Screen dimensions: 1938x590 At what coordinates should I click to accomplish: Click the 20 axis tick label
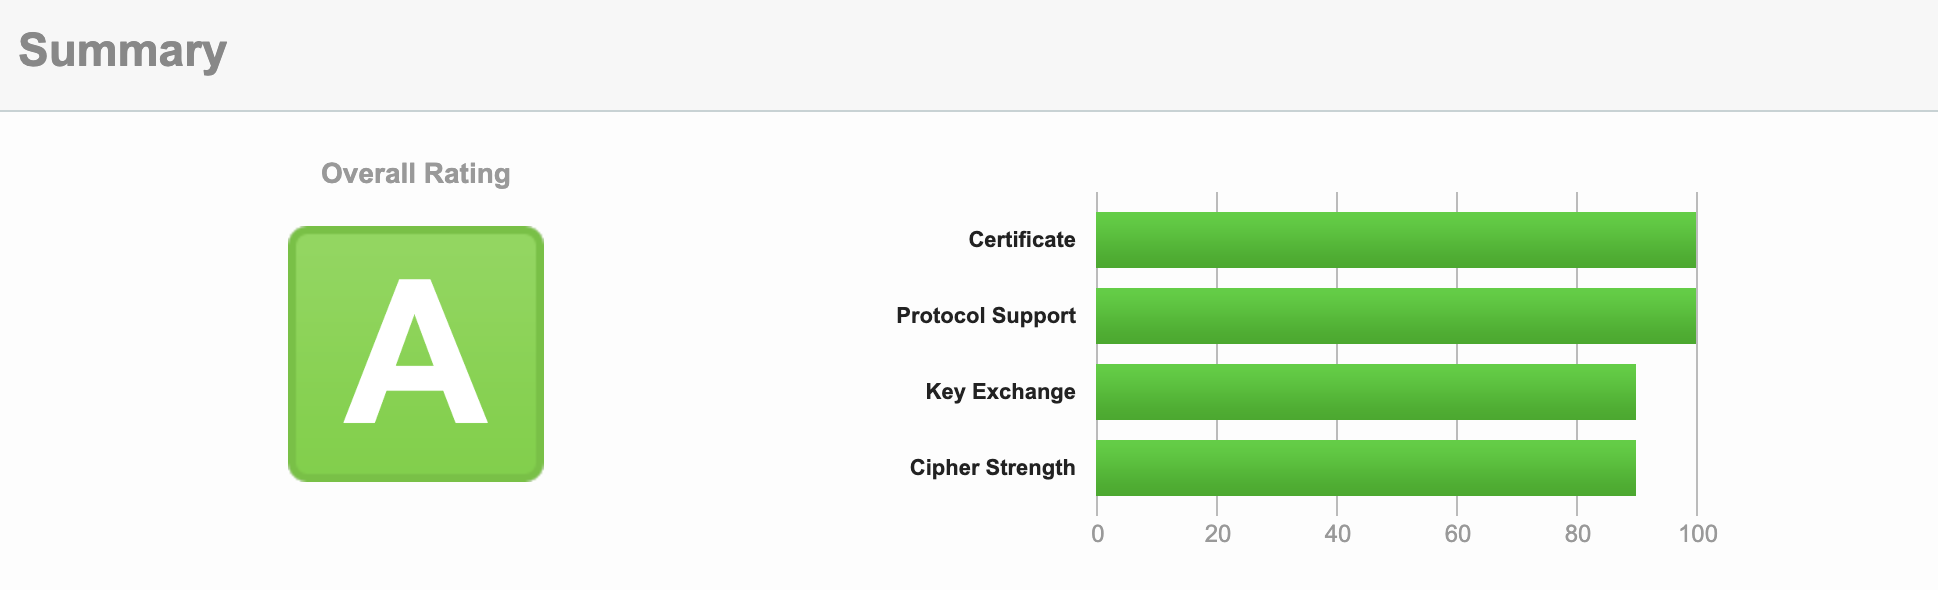[x=1218, y=534]
